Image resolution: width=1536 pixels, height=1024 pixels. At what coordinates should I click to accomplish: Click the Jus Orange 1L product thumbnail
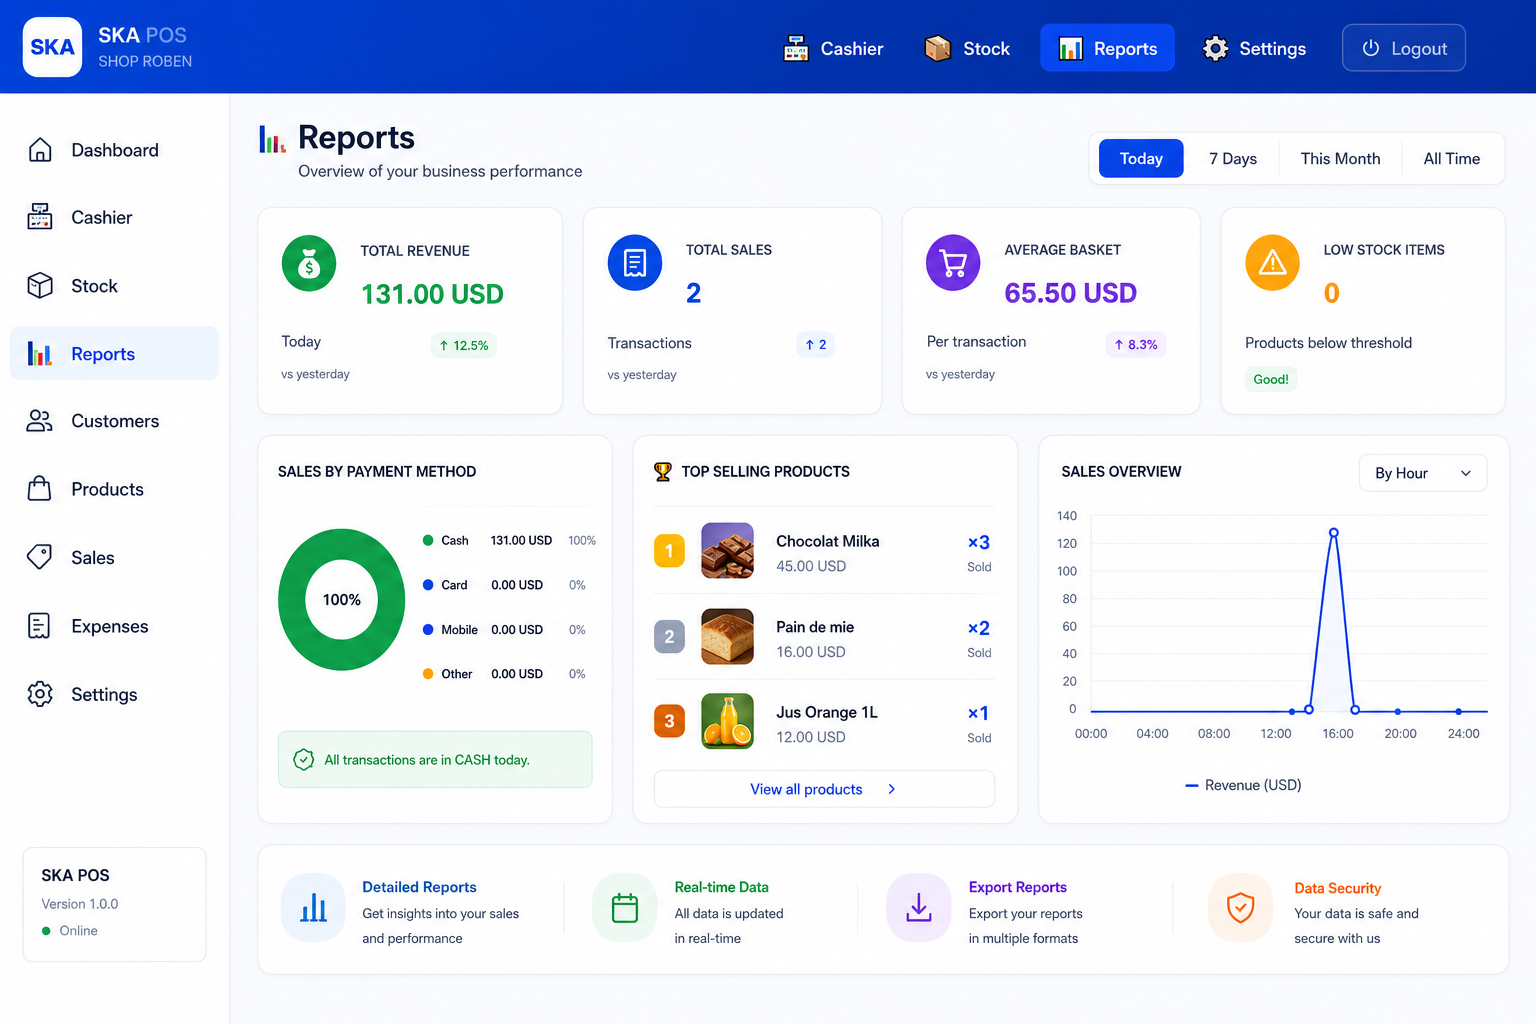pyautogui.click(x=727, y=722)
